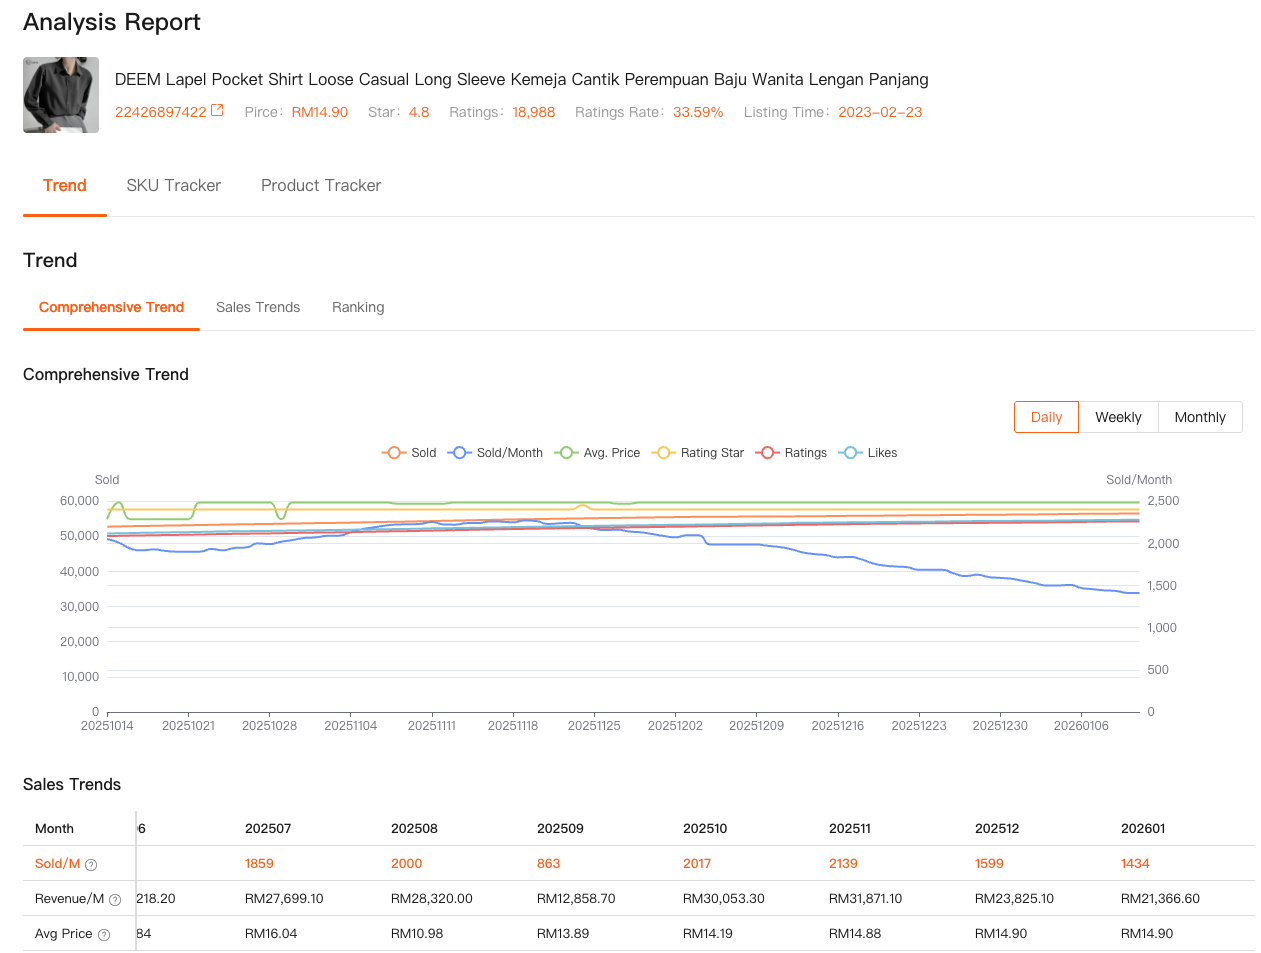Toggle the Sold/Month legend series
1261x953 pixels.
click(x=496, y=453)
